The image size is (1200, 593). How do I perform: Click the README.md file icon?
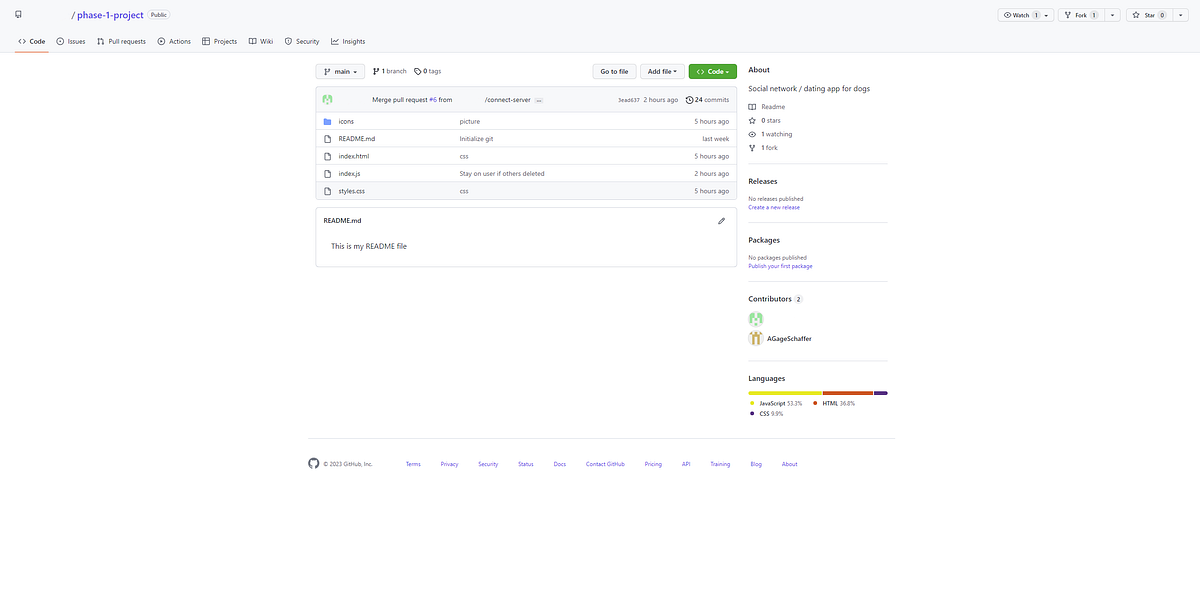tap(328, 138)
